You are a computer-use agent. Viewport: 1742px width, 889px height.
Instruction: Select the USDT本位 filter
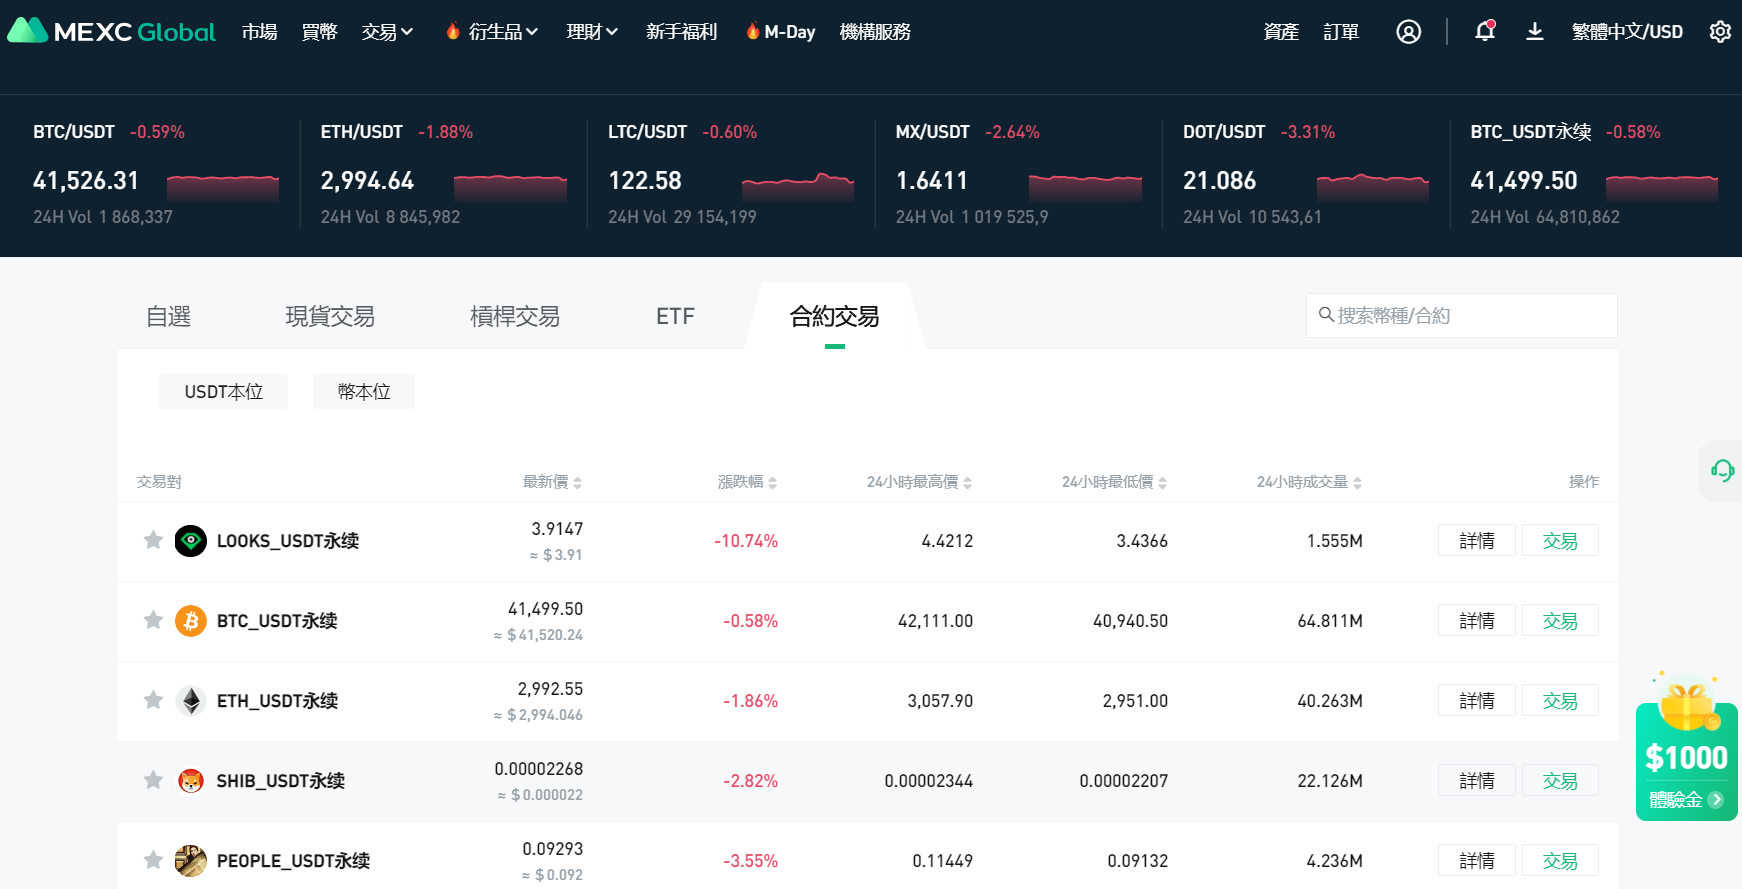pos(223,392)
